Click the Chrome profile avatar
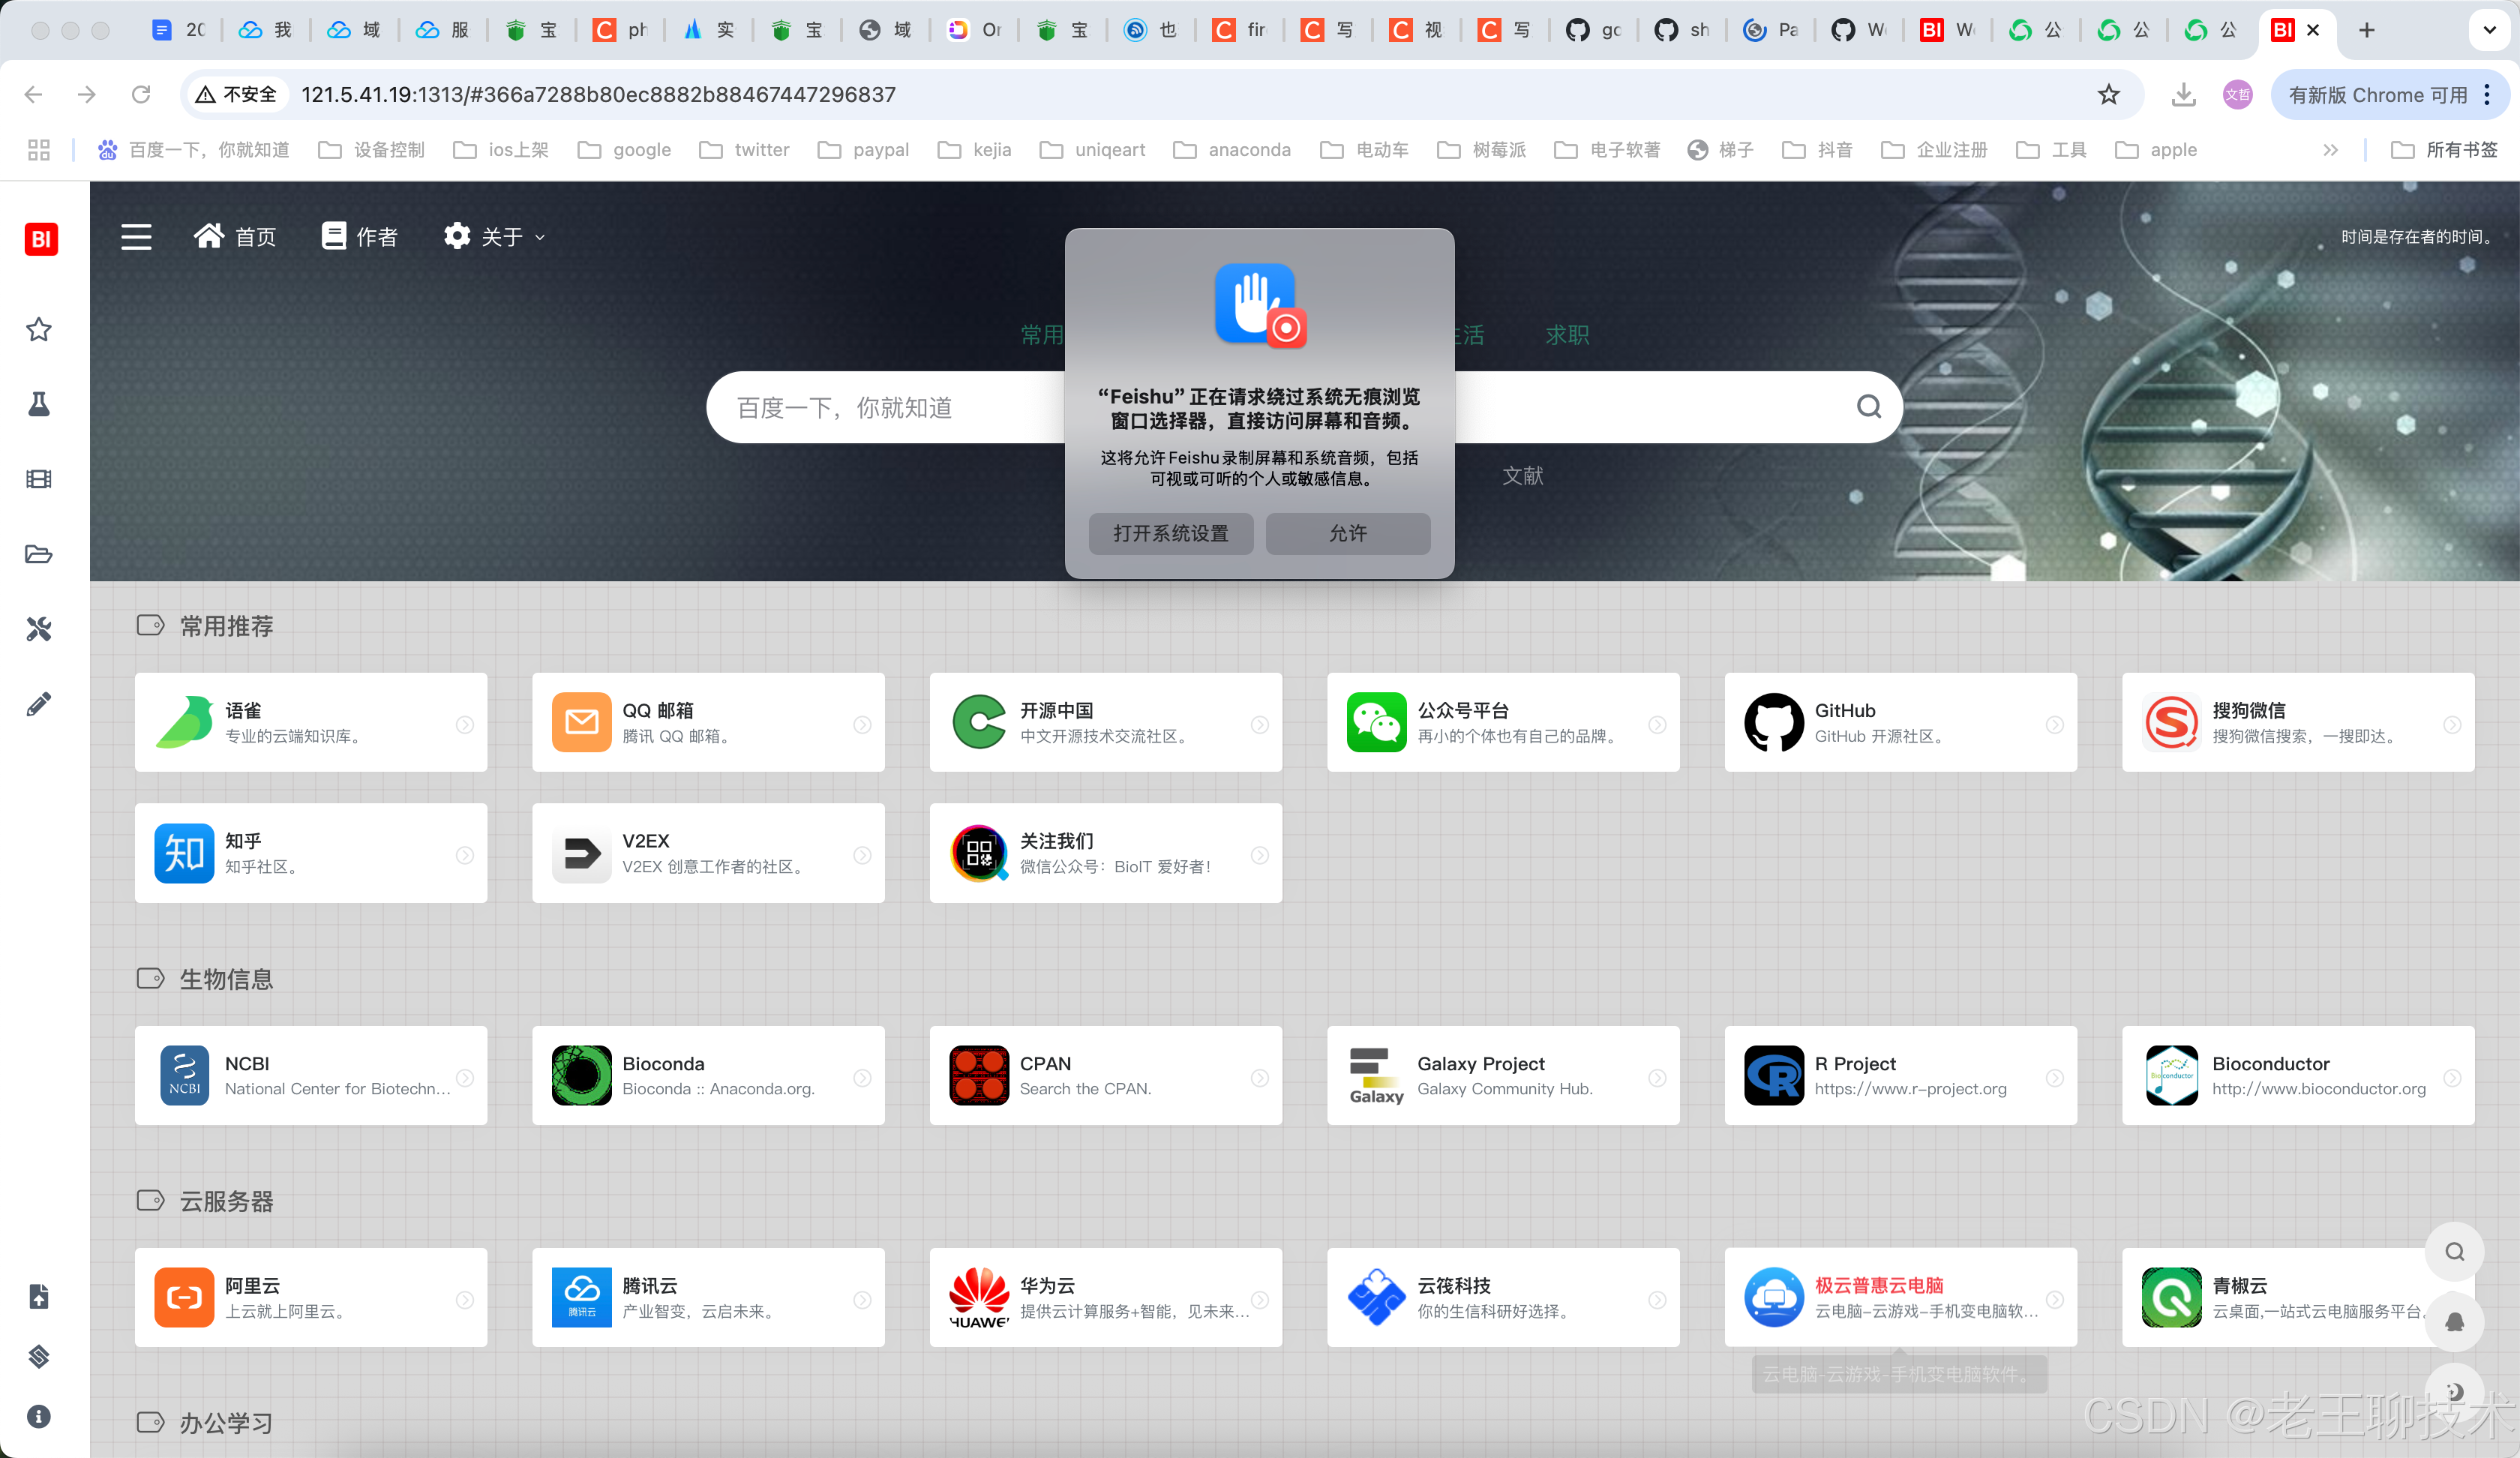The width and height of the screenshot is (2520, 1458). coord(2237,94)
